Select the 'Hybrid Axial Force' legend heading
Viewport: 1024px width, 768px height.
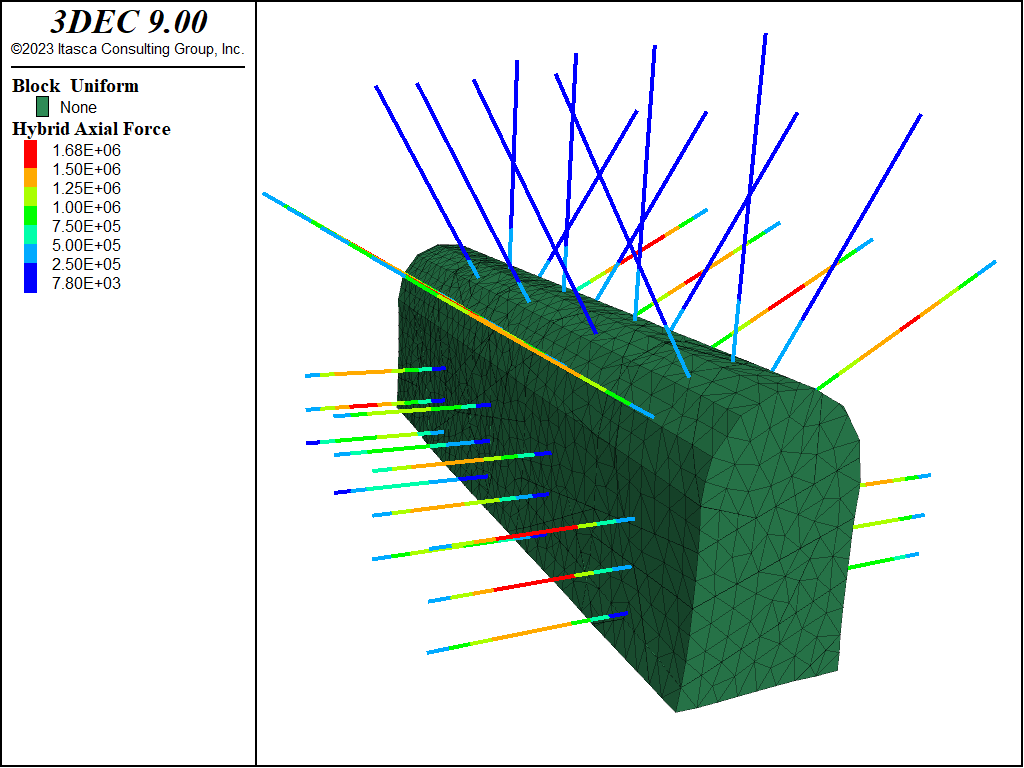pyautogui.click(x=91, y=129)
